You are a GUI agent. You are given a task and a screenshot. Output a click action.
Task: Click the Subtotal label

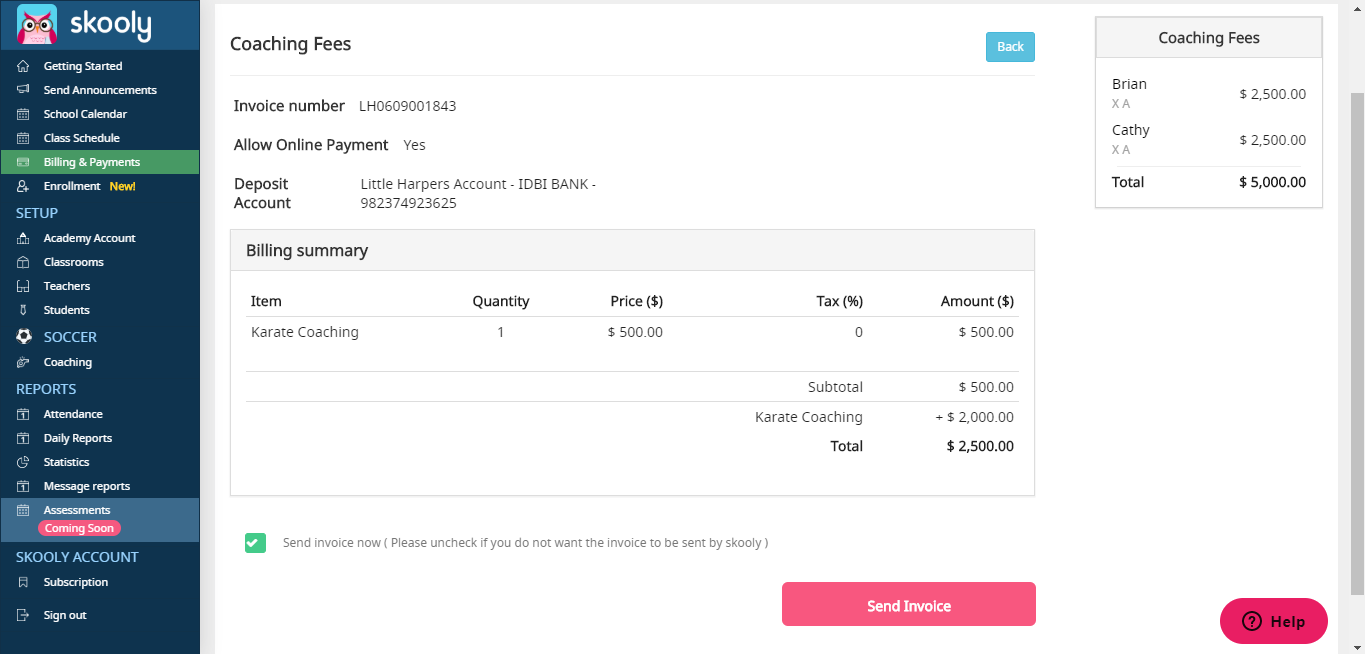pyautogui.click(x=835, y=387)
